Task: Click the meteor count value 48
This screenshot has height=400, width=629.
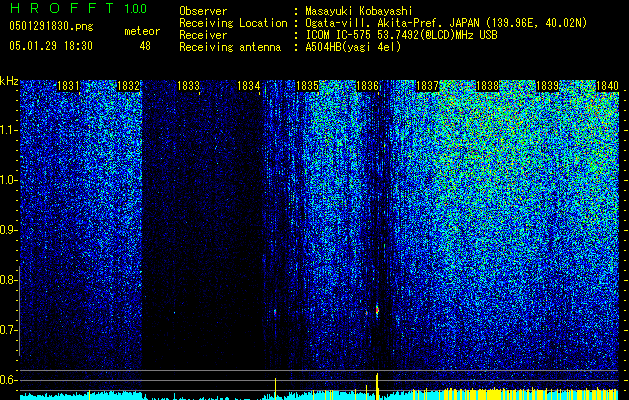Action: 145,46
